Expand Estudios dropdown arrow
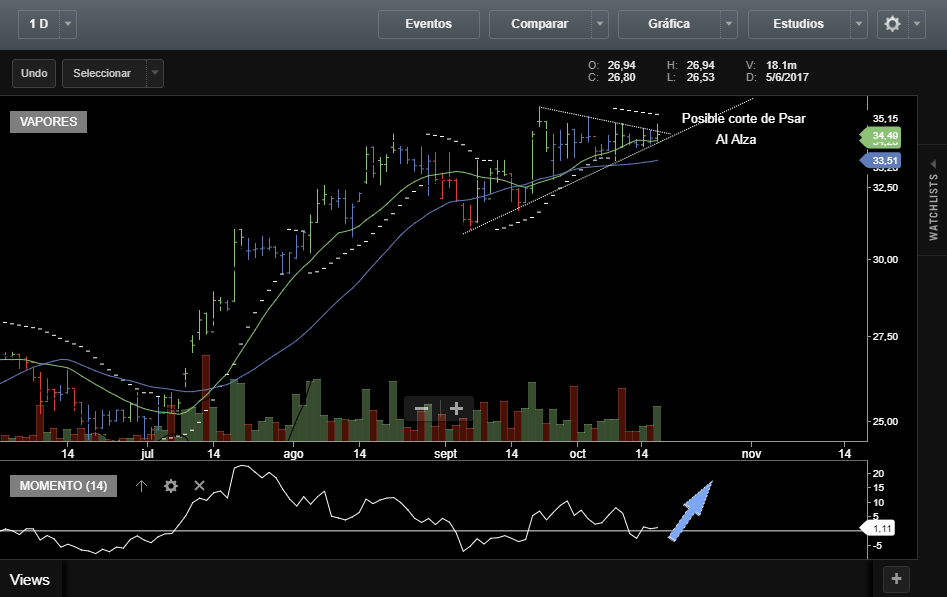Image resolution: width=947 pixels, height=597 pixels. [x=858, y=24]
